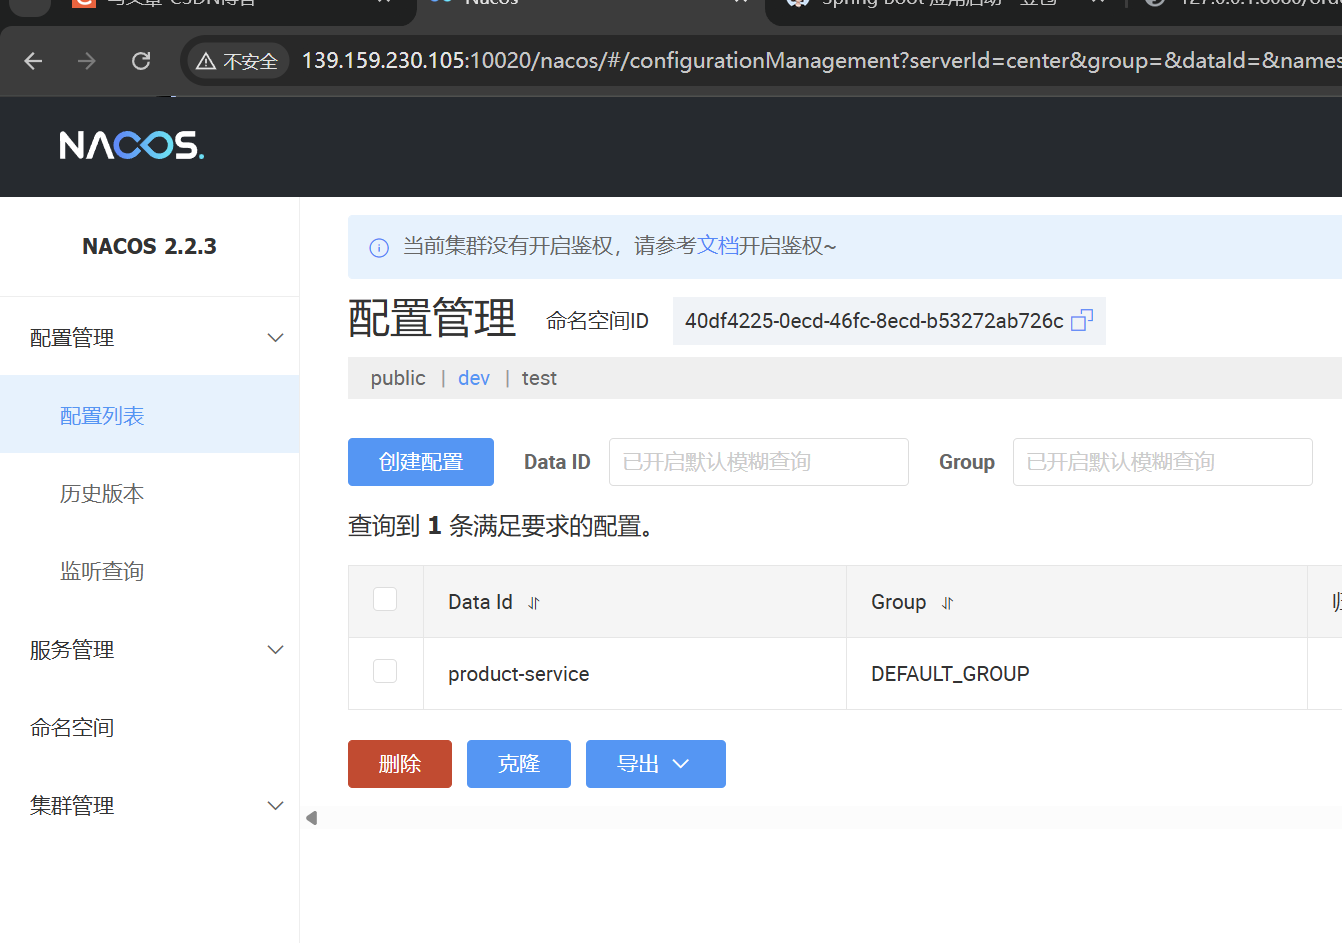The height and width of the screenshot is (943, 1342).
Task: Focus the Data ID search field
Action: coord(759,462)
